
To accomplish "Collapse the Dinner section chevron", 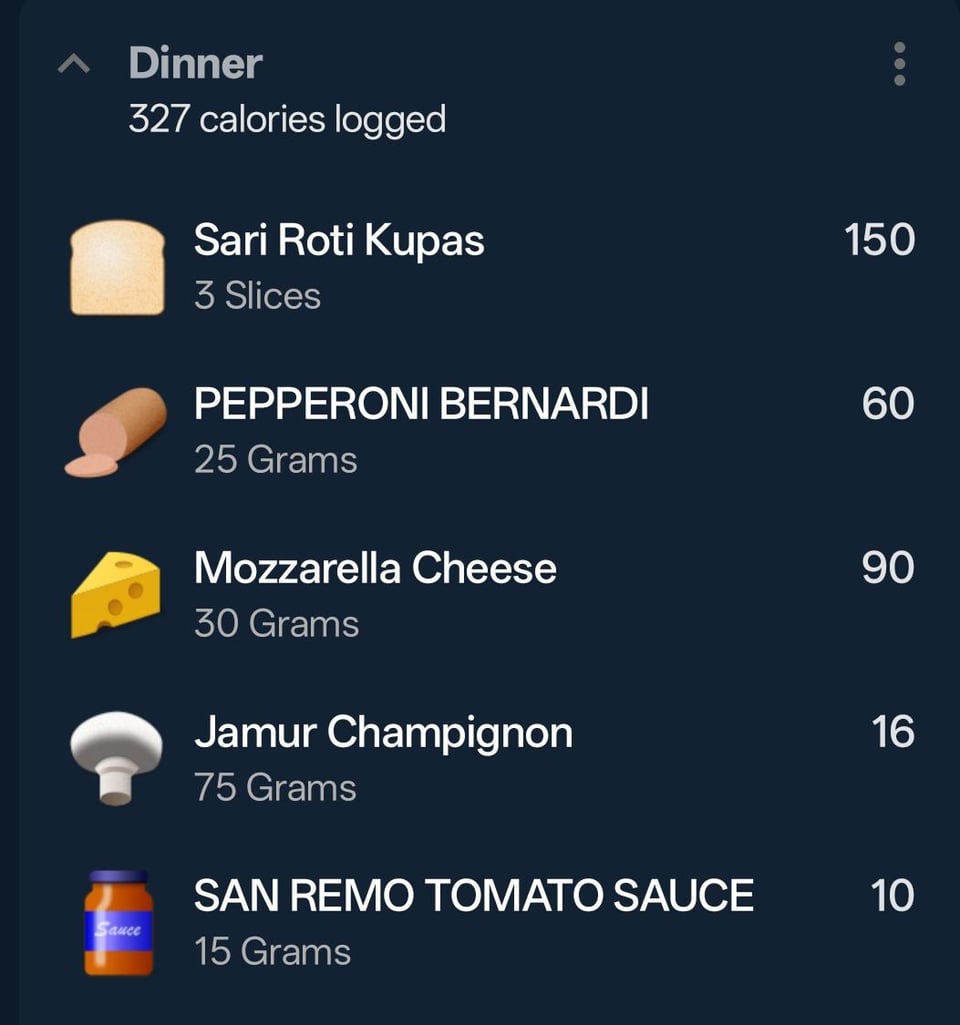I will point(74,65).
